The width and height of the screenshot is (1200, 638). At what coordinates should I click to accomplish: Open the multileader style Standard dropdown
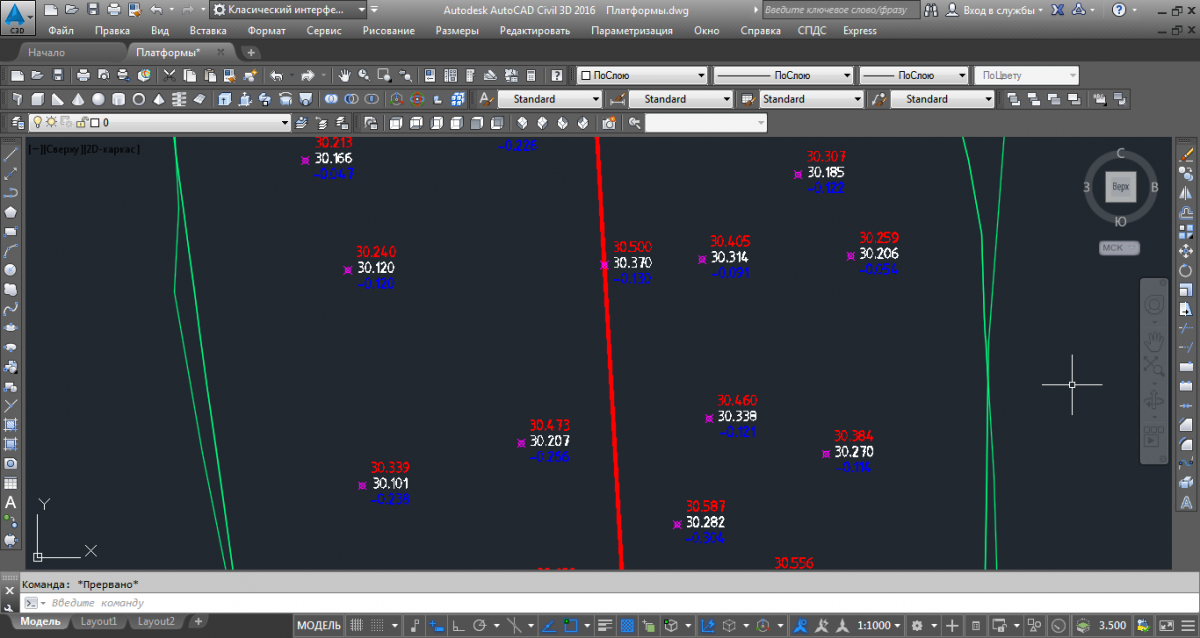943,99
